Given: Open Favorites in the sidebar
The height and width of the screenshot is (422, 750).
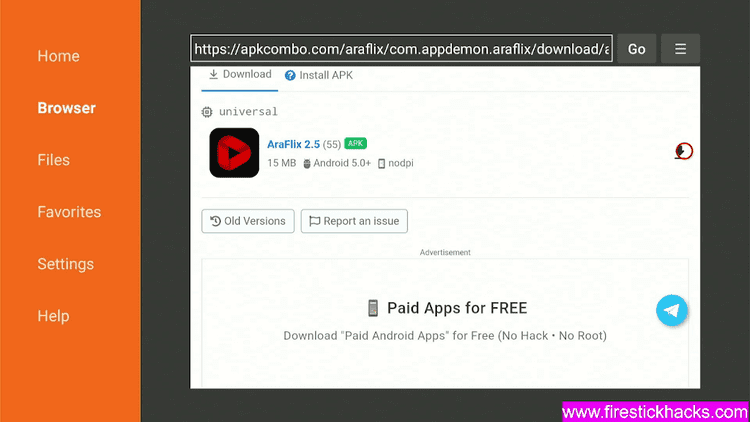Looking at the screenshot, I should pos(69,212).
